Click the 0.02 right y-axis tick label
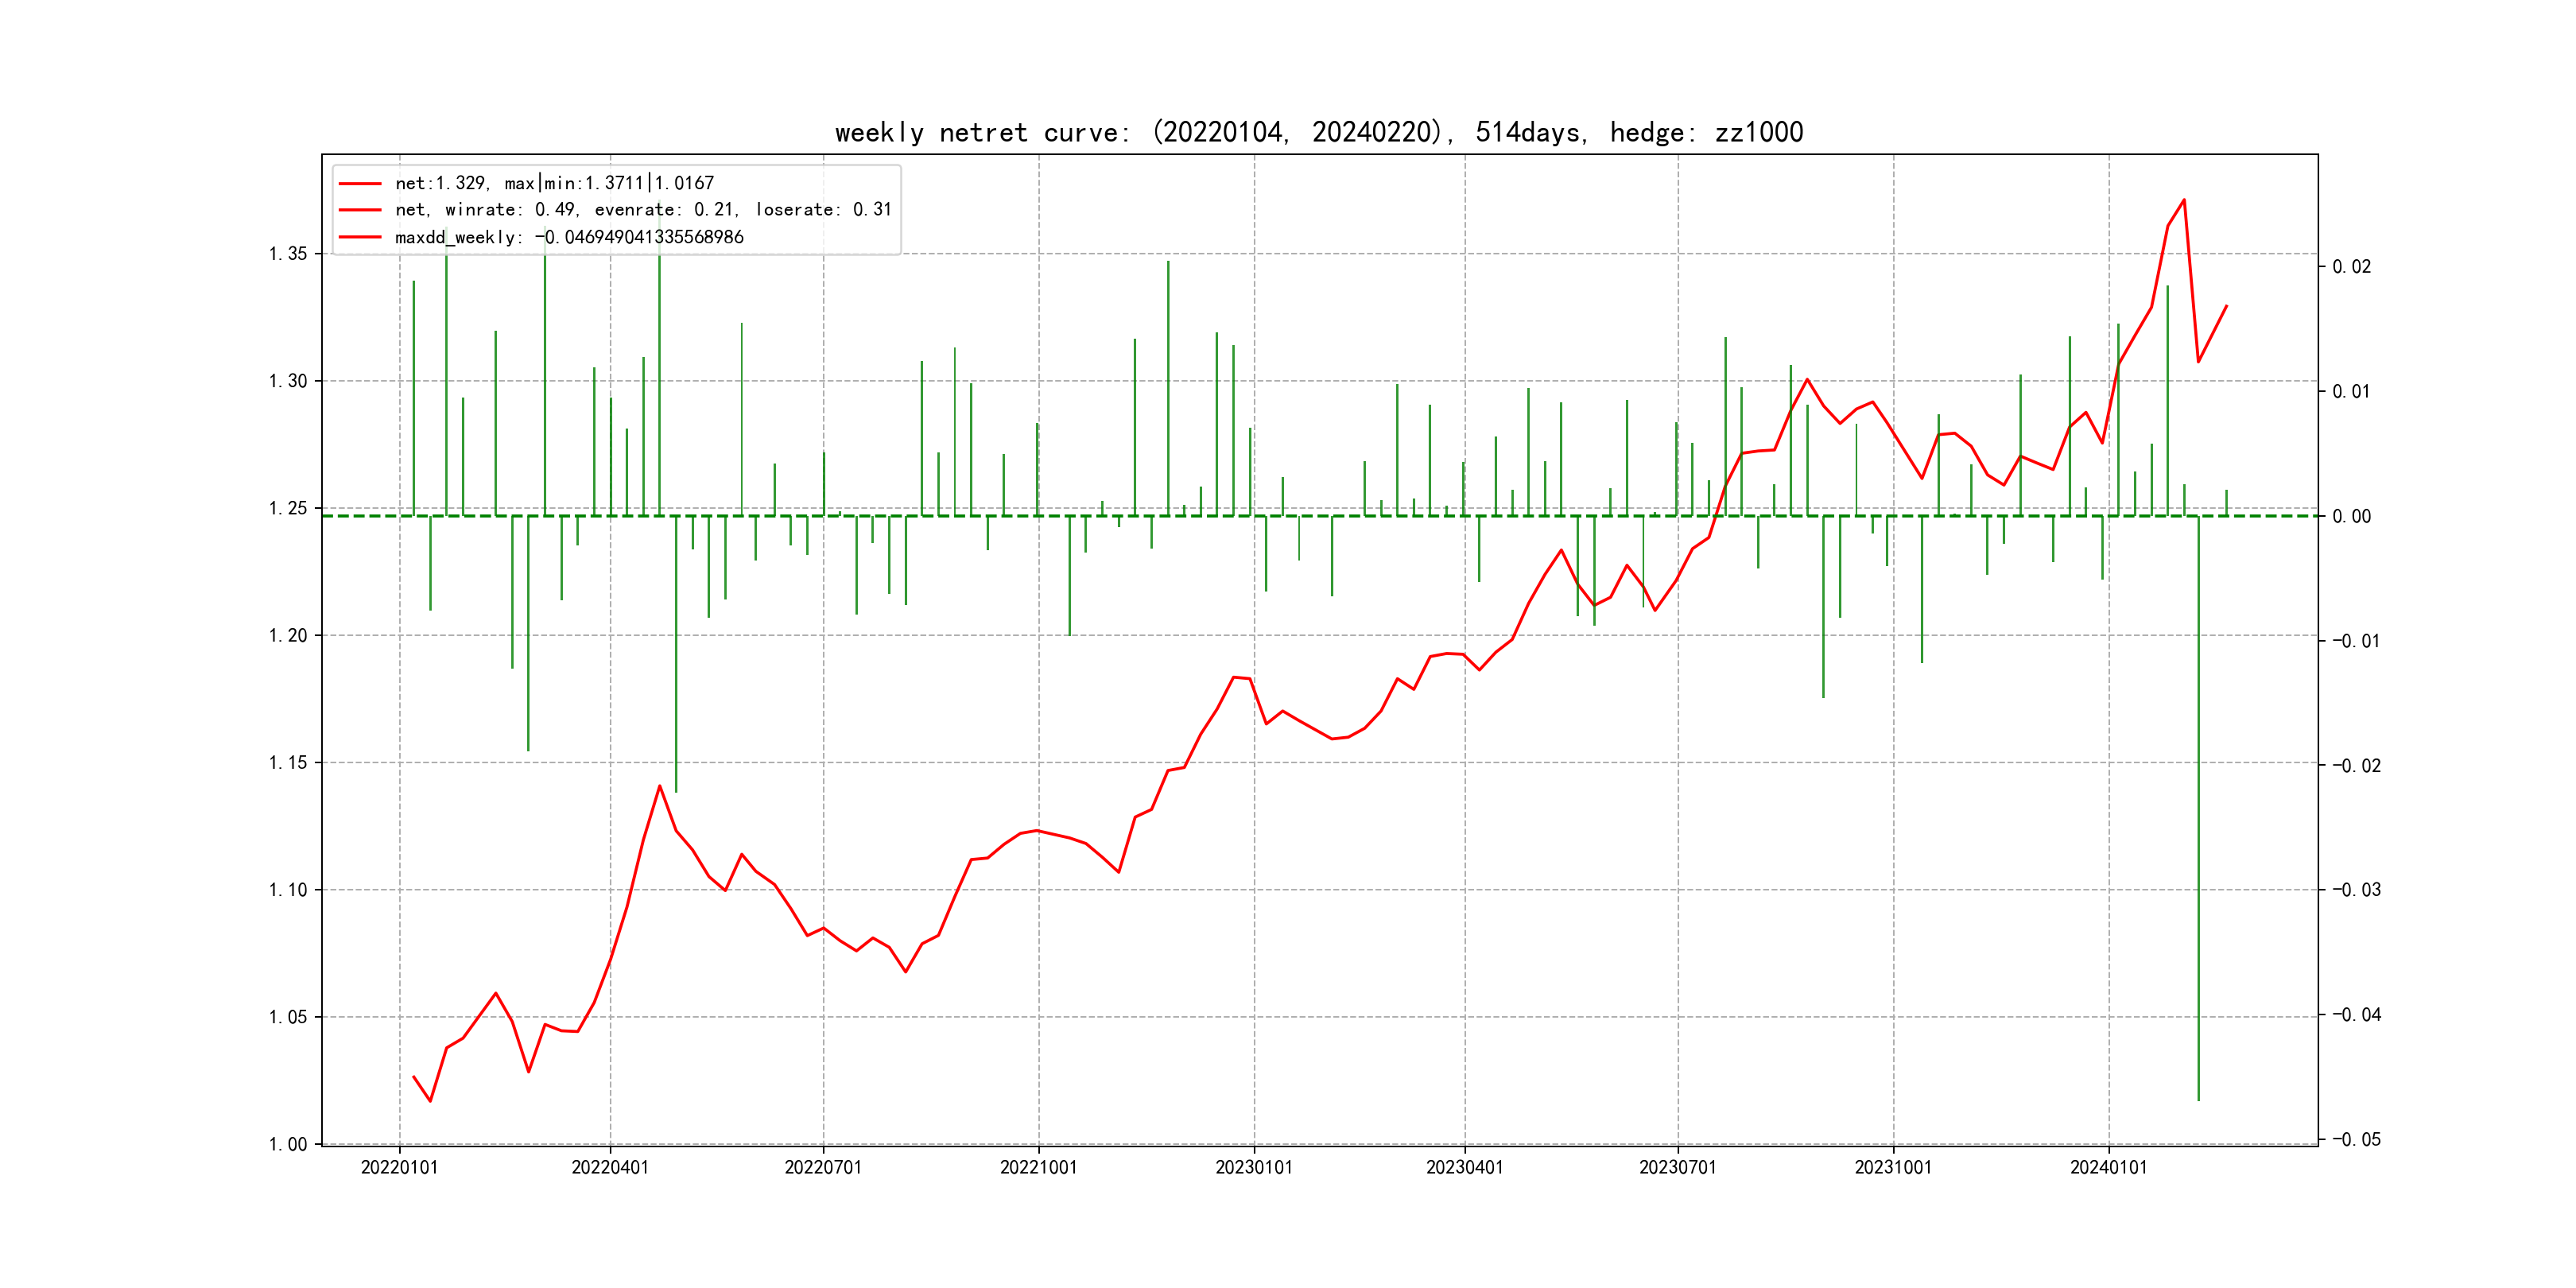This screenshot has width=2576, height=1288. [2351, 267]
